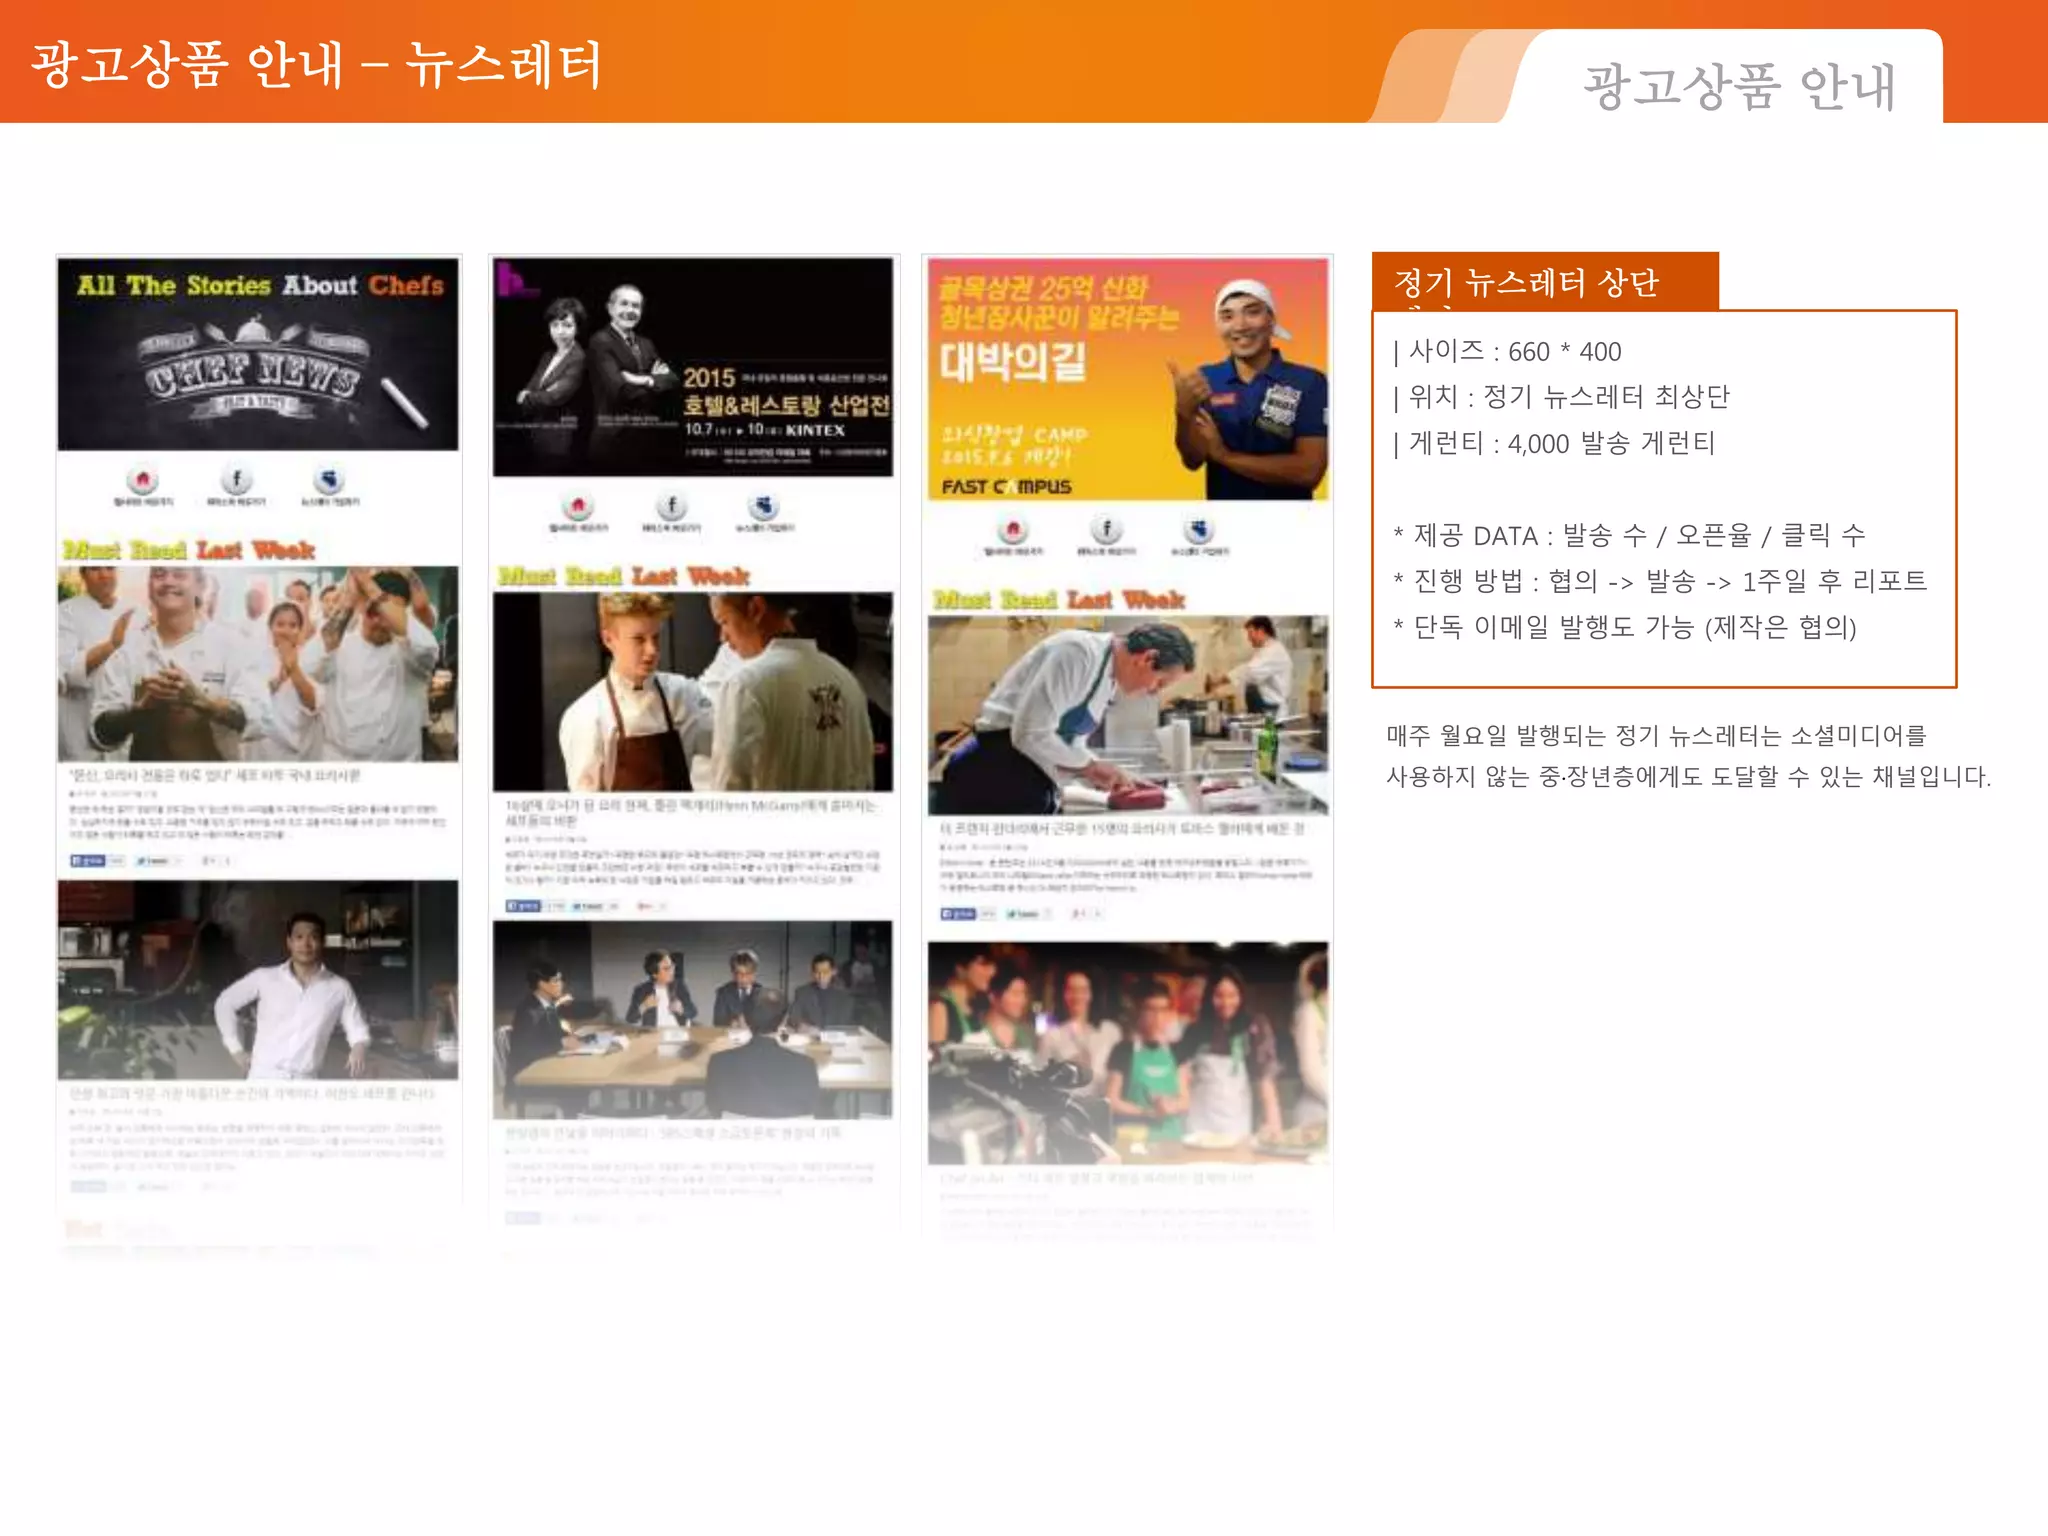This screenshot has height=1536, width=2048.
Task: Click the '단독 이메일 발행도 가능' line
Action: [1625, 627]
